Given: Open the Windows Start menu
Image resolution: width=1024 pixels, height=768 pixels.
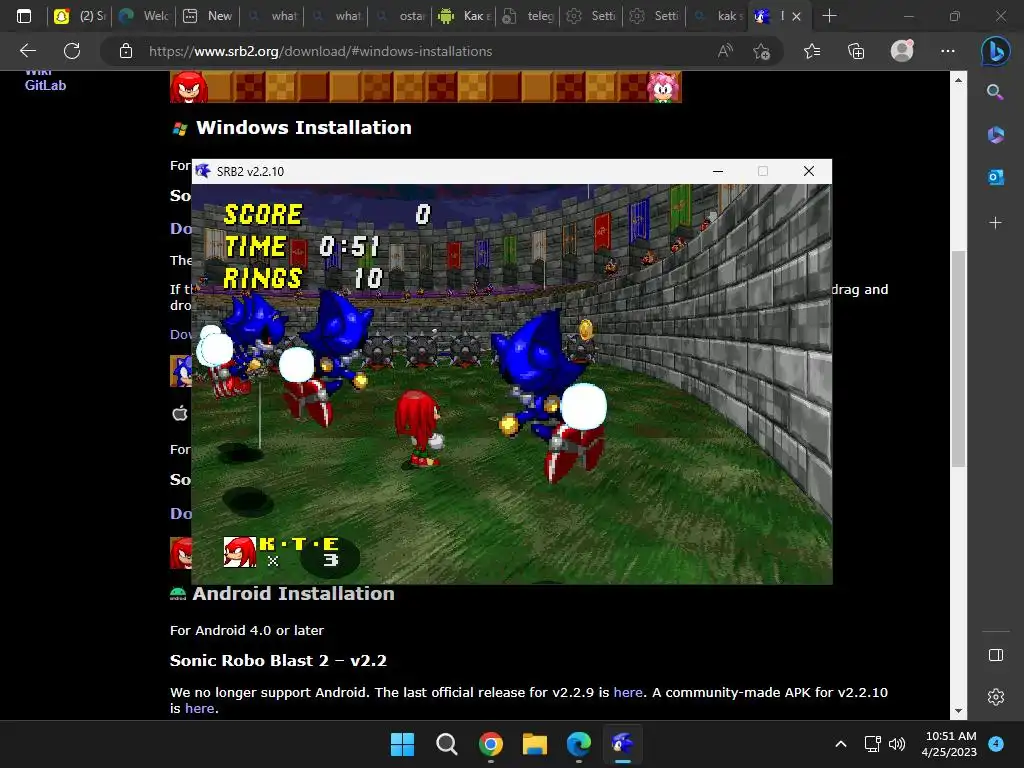Looking at the screenshot, I should click(x=402, y=744).
